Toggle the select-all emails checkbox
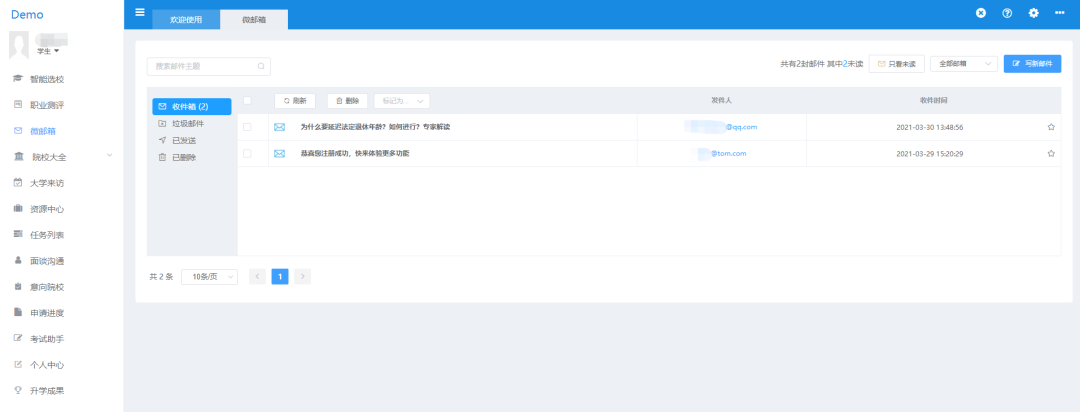This screenshot has height=412, width=1080. [247, 100]
